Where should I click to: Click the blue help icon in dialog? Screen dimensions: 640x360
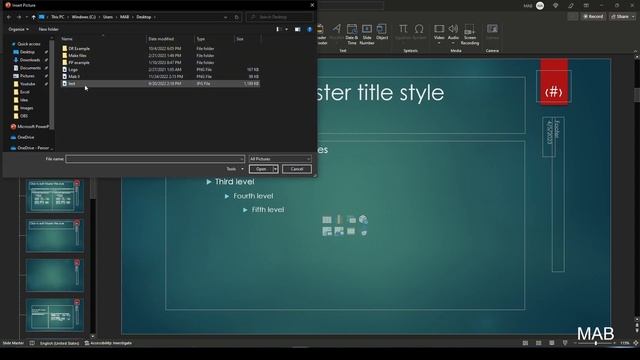[x=309, y=29]
